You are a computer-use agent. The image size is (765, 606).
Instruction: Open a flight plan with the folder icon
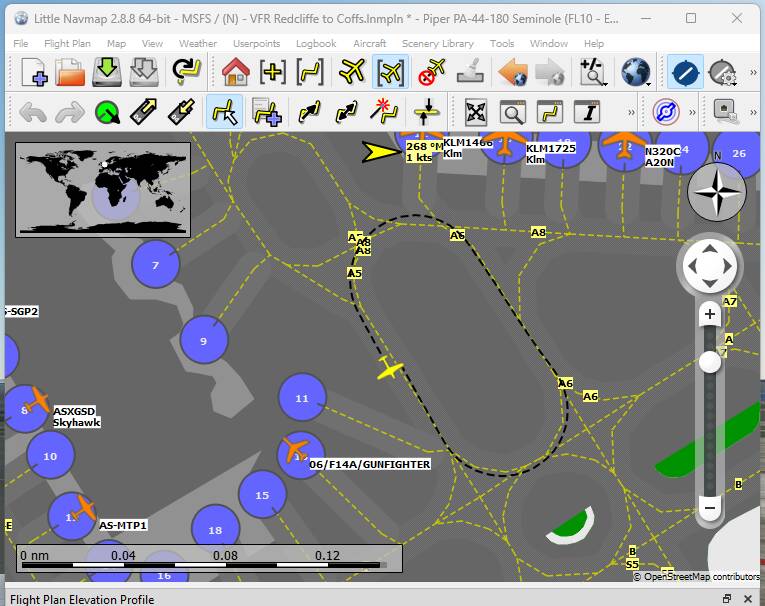[x=71, y=73]
